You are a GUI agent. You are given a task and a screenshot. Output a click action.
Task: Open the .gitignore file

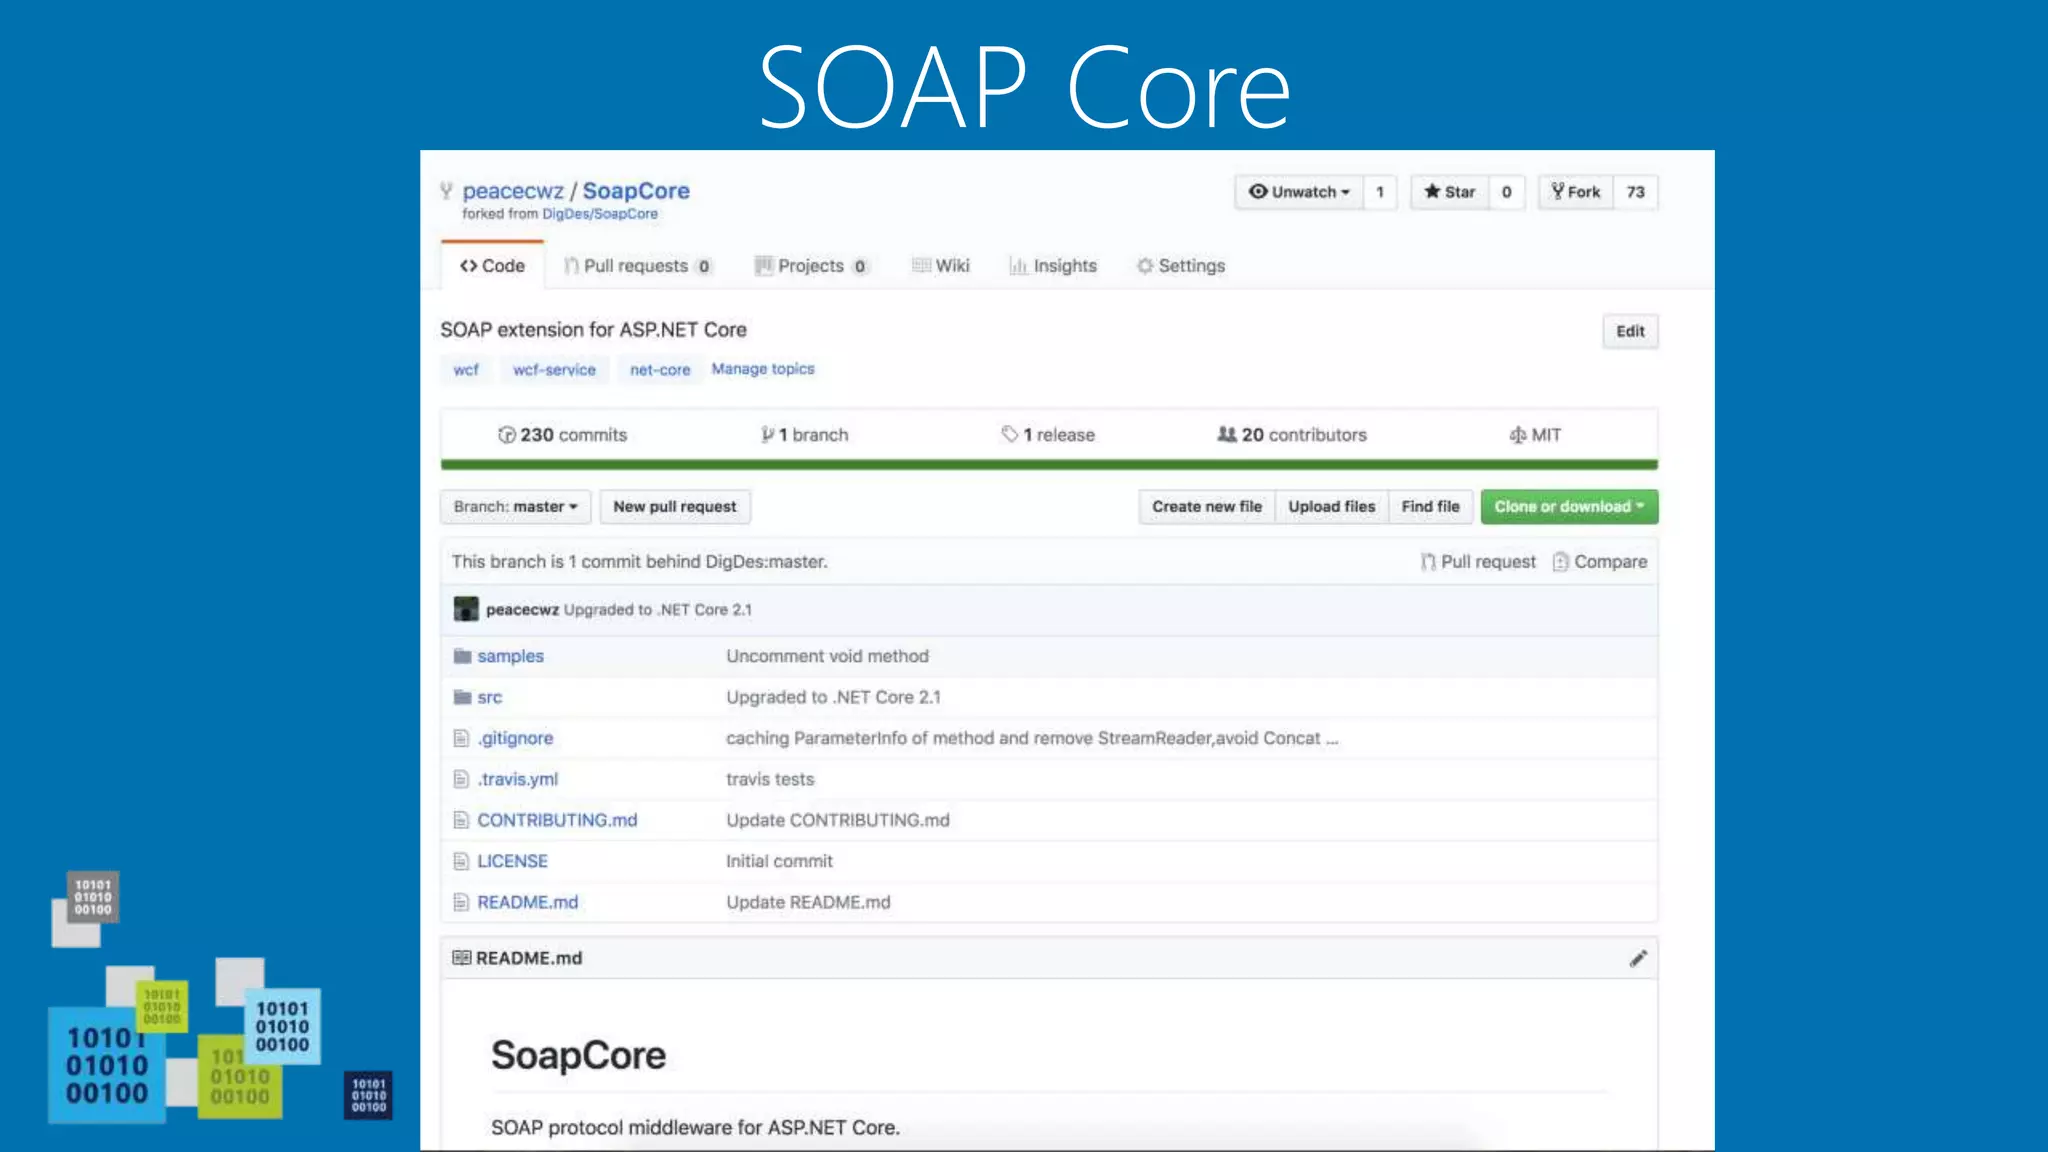click(515, 738)
